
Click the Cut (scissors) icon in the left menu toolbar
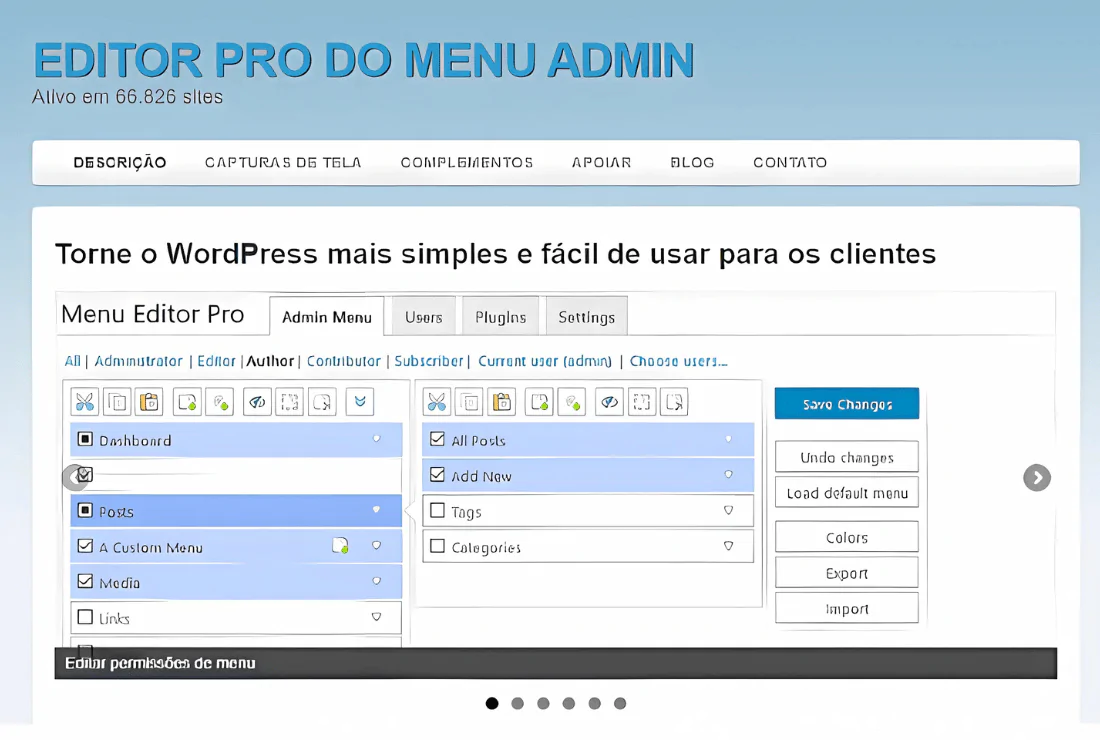tap(85, 402)
